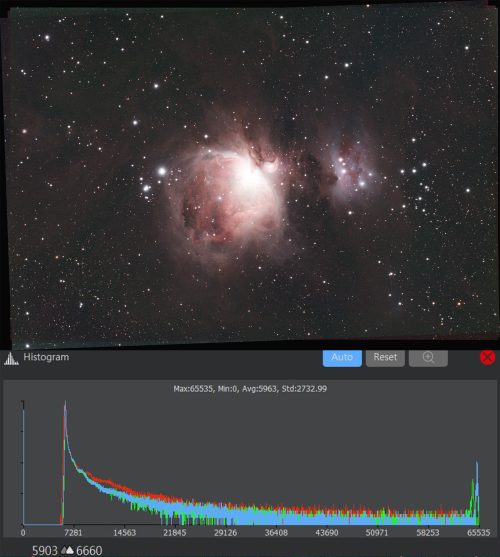Click the histogram stretch slider triangle handles
The height and width of the screenshot is (557, 500).
[67, 551]
